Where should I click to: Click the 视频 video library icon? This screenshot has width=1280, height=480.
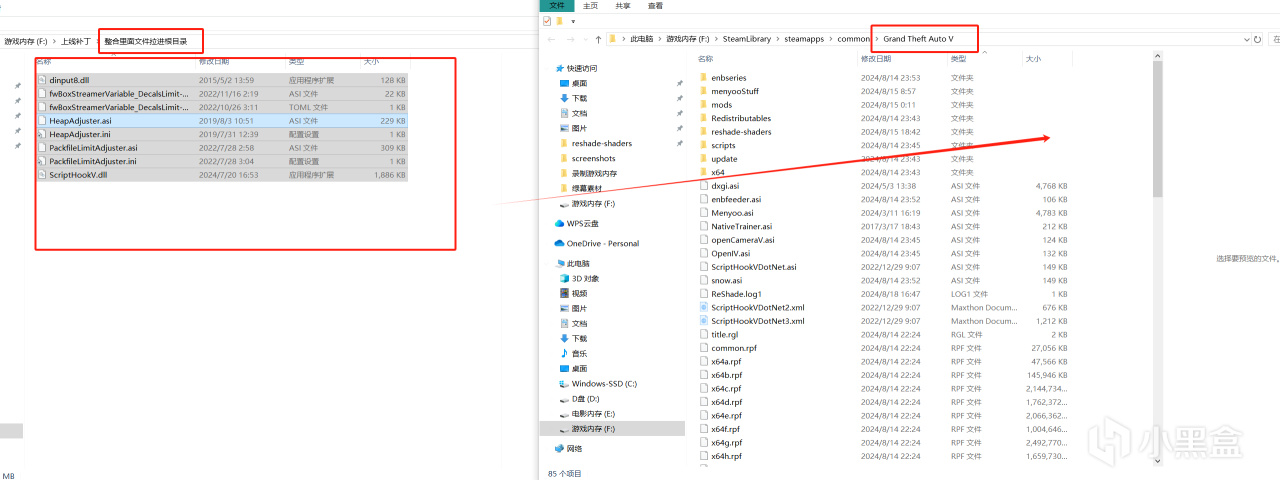tap(565, 293)
